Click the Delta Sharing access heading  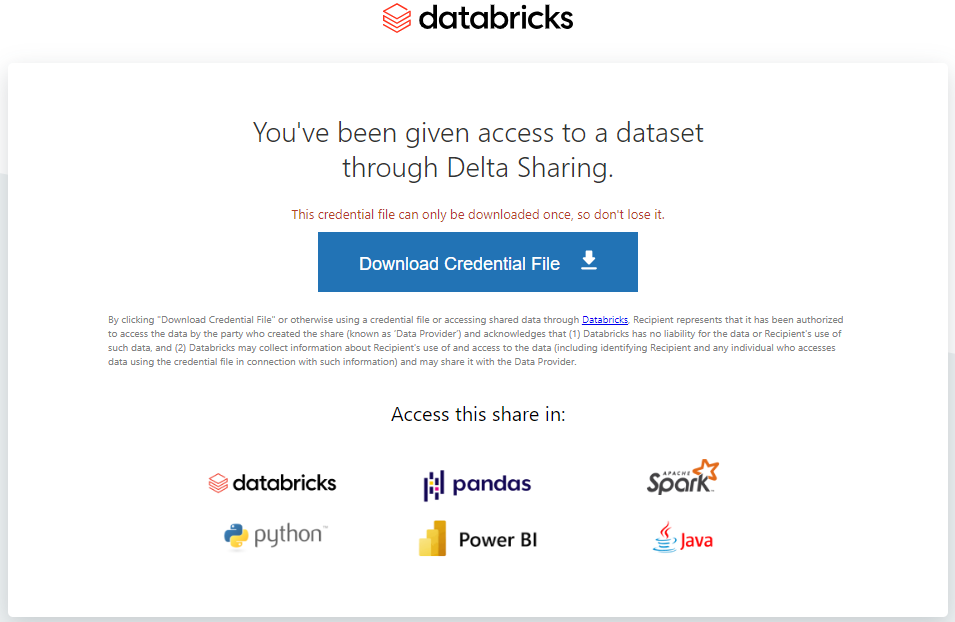478,150
